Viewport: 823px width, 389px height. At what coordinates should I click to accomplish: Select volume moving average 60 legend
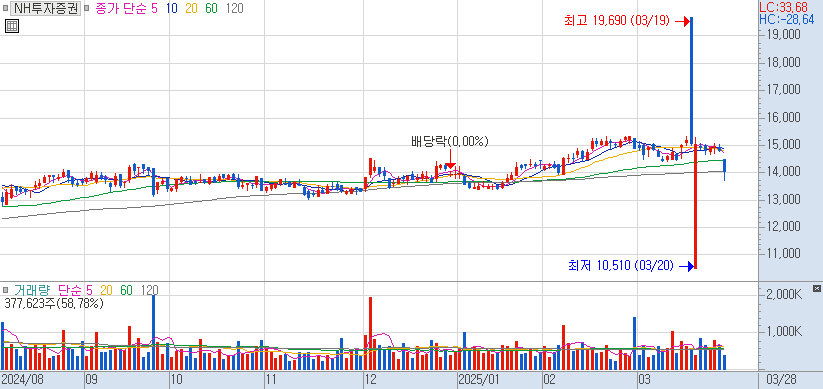pos(126,290)
